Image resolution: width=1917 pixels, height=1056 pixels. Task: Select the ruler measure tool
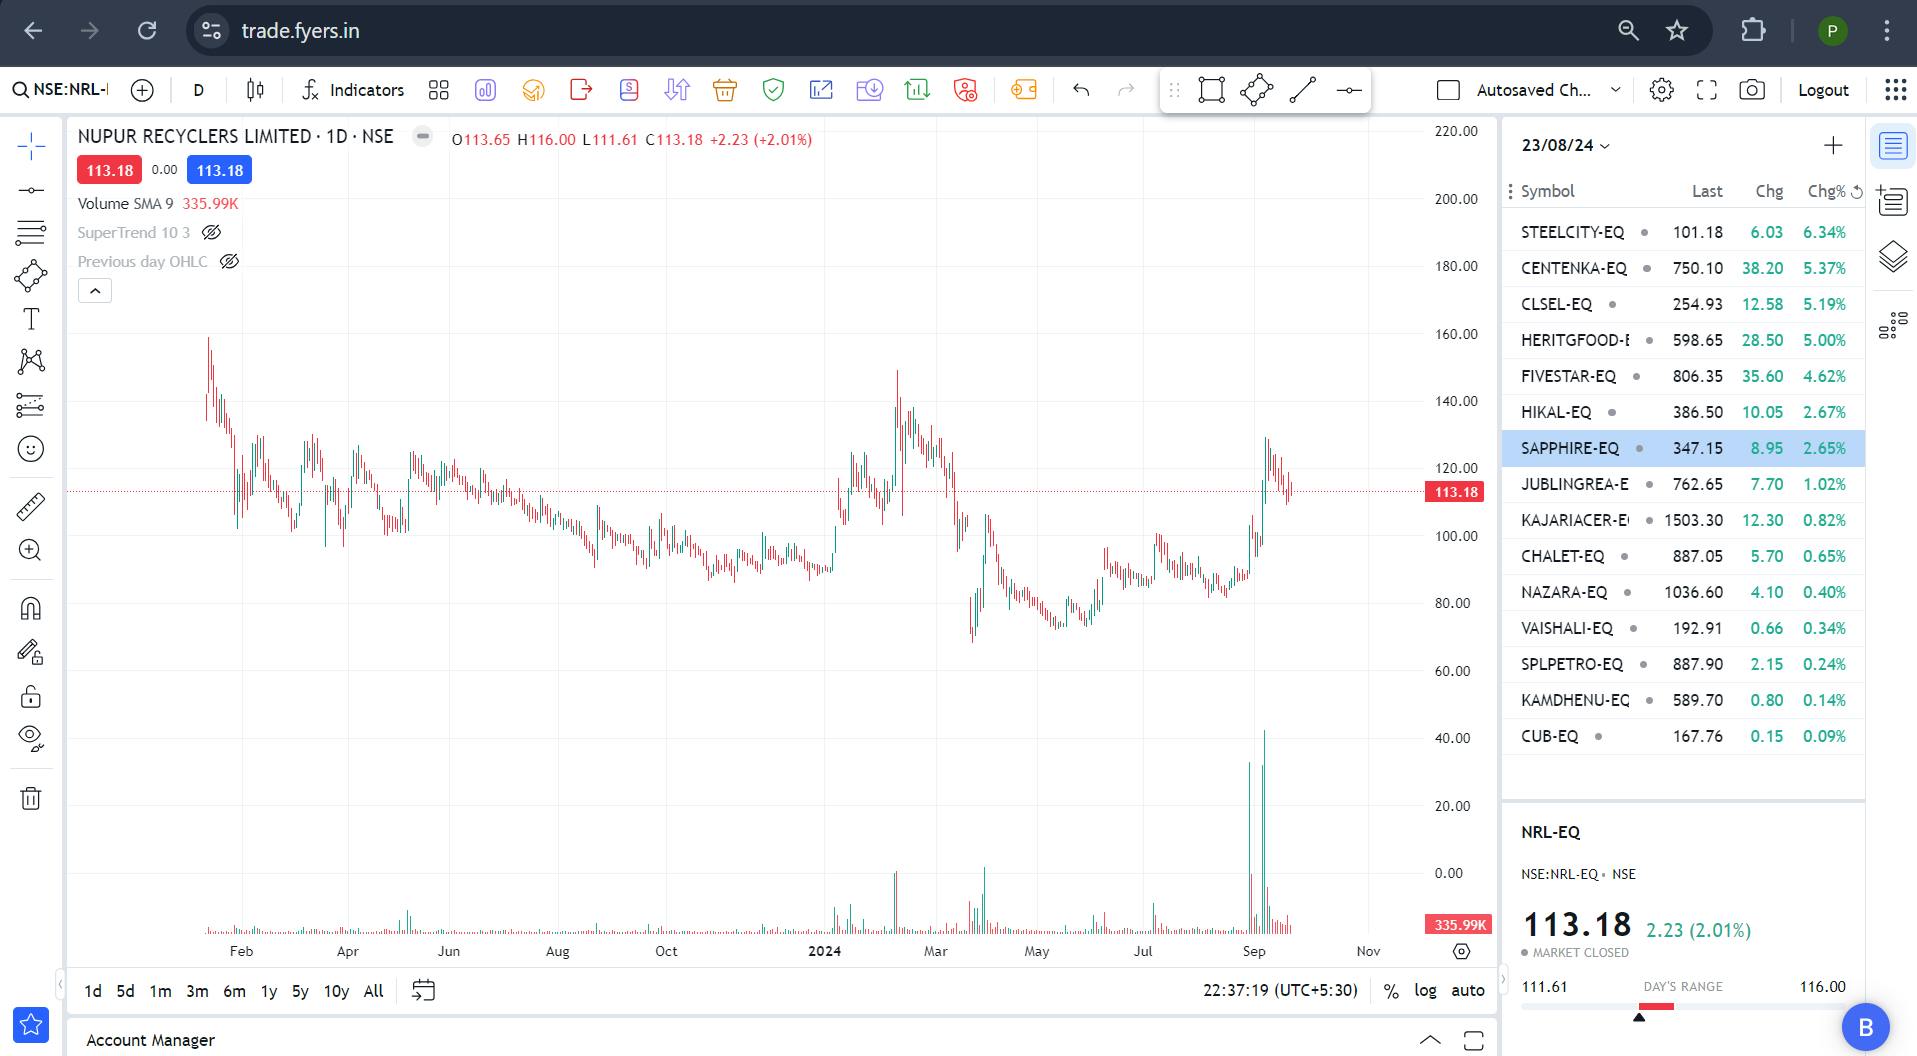(31, 506)
